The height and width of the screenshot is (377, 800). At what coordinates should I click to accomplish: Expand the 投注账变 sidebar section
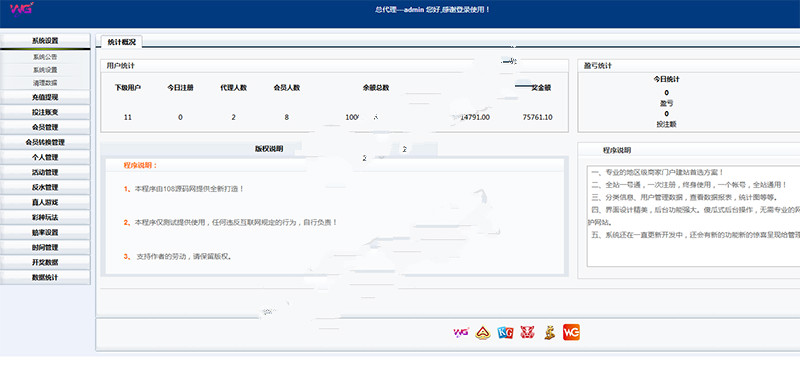45,112
